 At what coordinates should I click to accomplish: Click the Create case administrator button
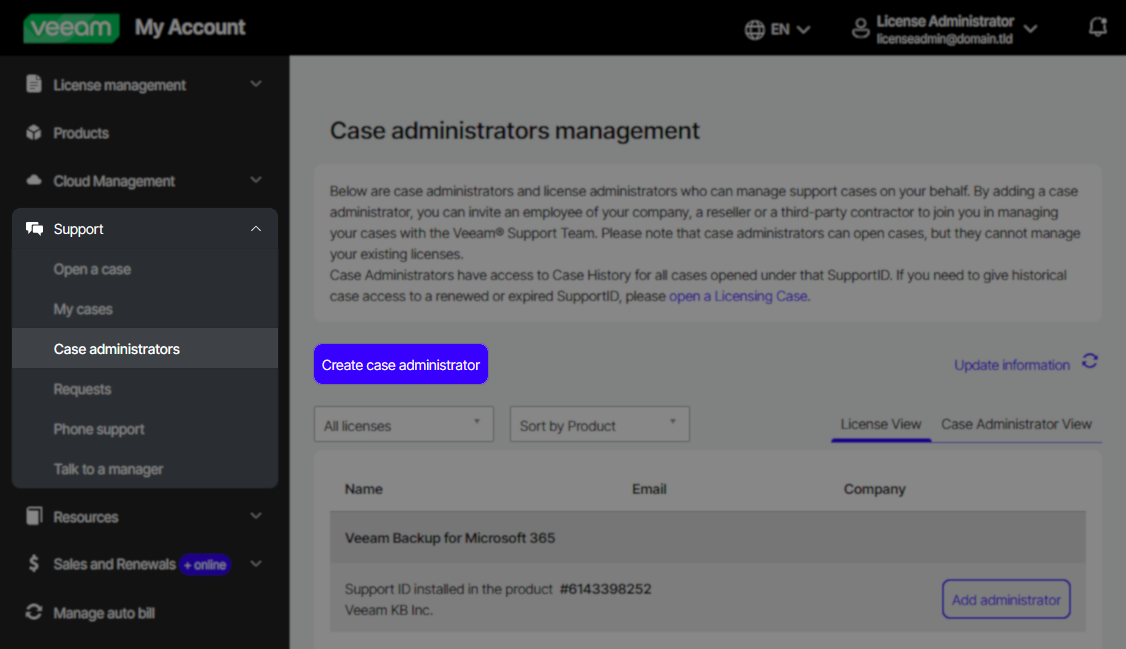(400, 364)
